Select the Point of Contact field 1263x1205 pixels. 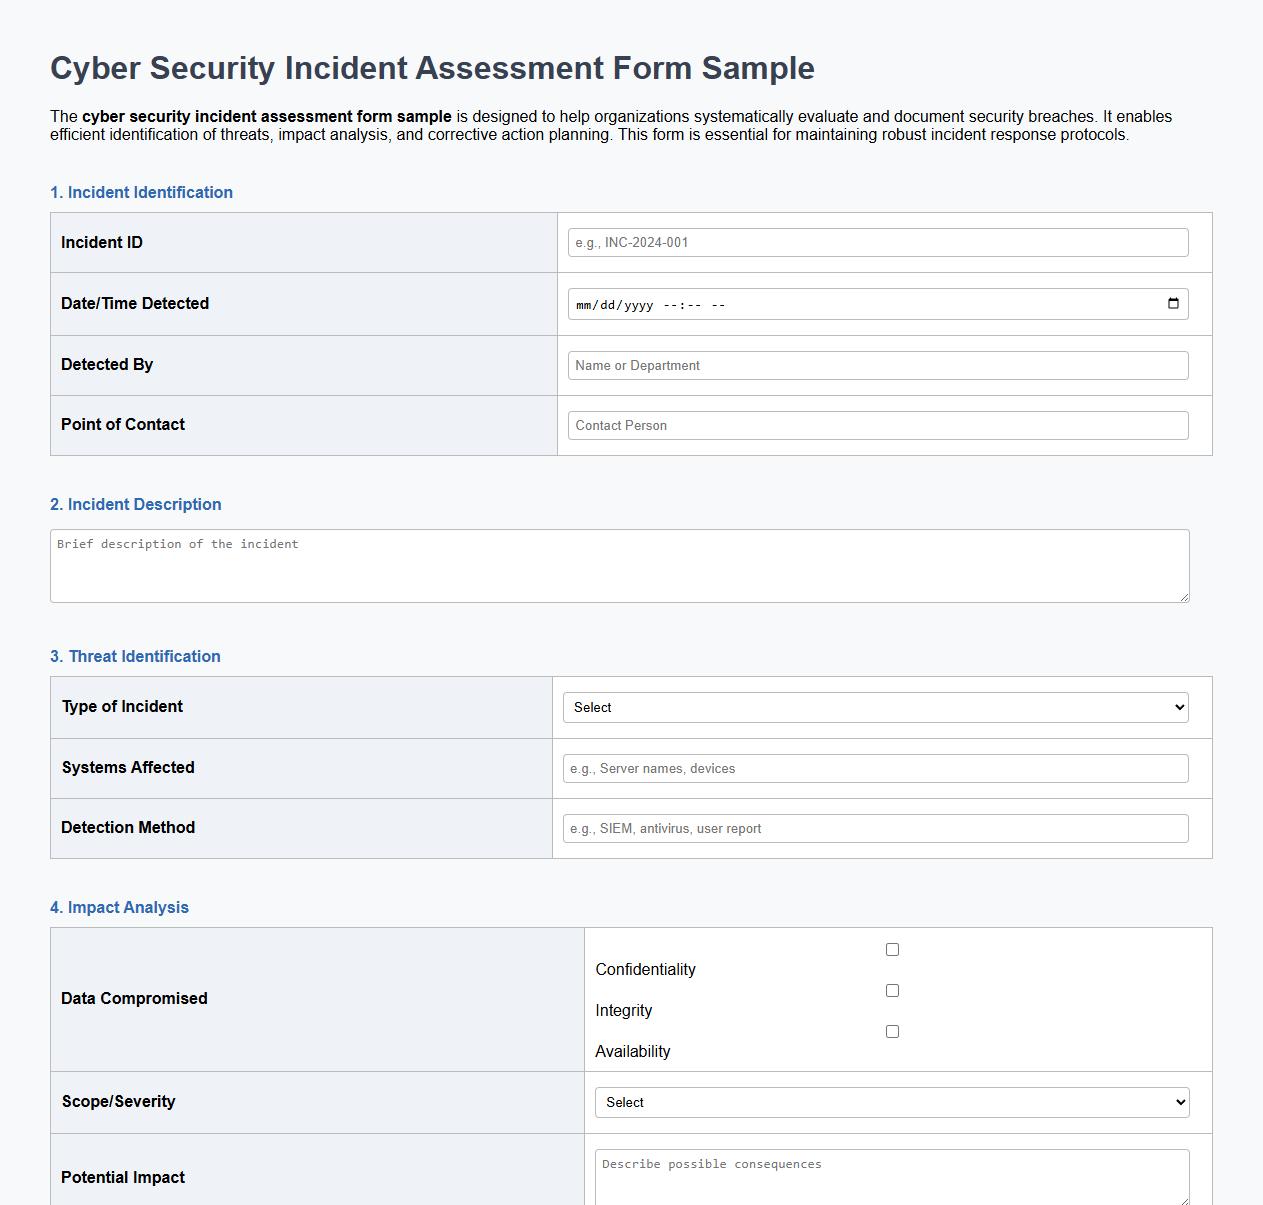pyautogui.click(x=876, y=425)
